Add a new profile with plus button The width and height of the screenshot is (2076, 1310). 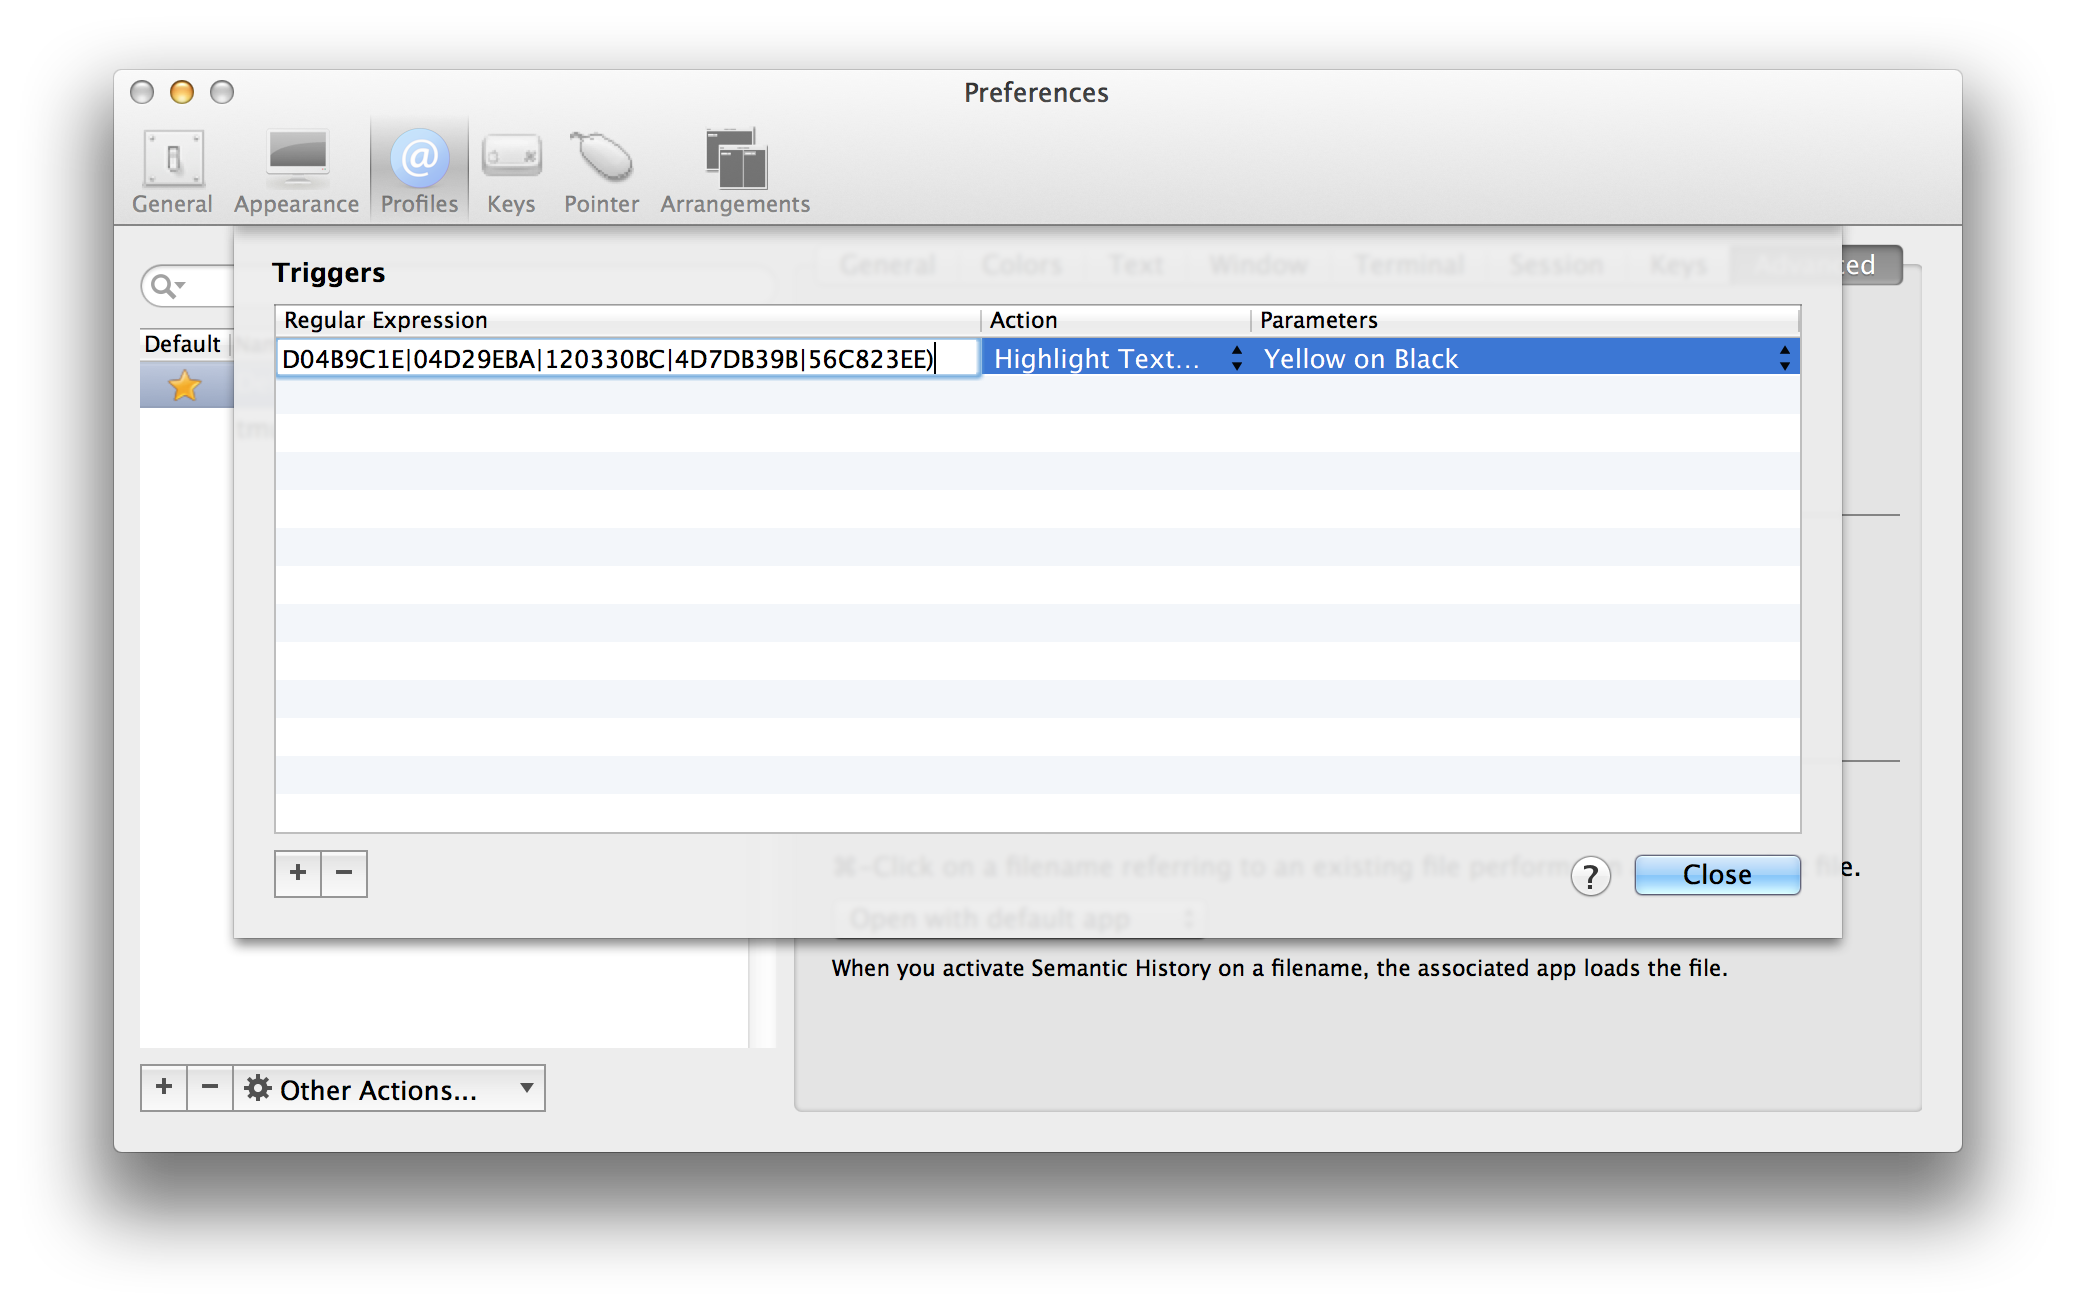click(x=164, y=1088)
